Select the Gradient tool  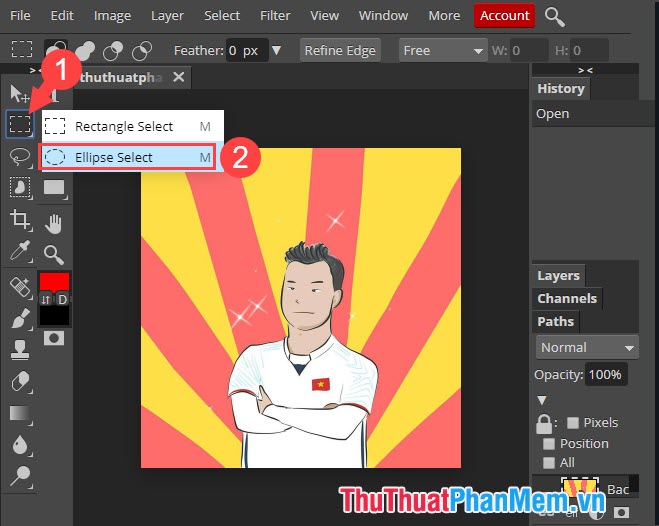[19, 412]
